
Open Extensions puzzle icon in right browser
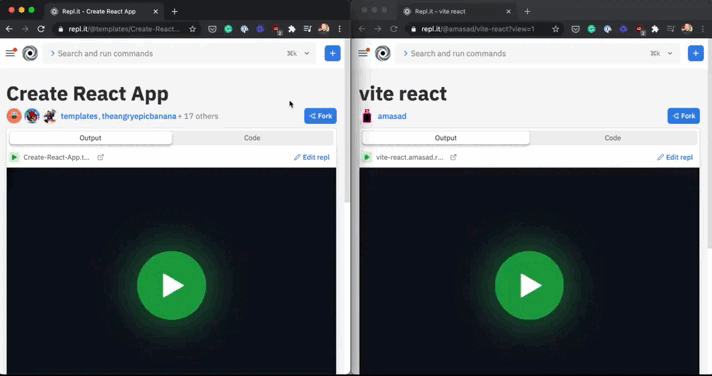click(655, 29)
